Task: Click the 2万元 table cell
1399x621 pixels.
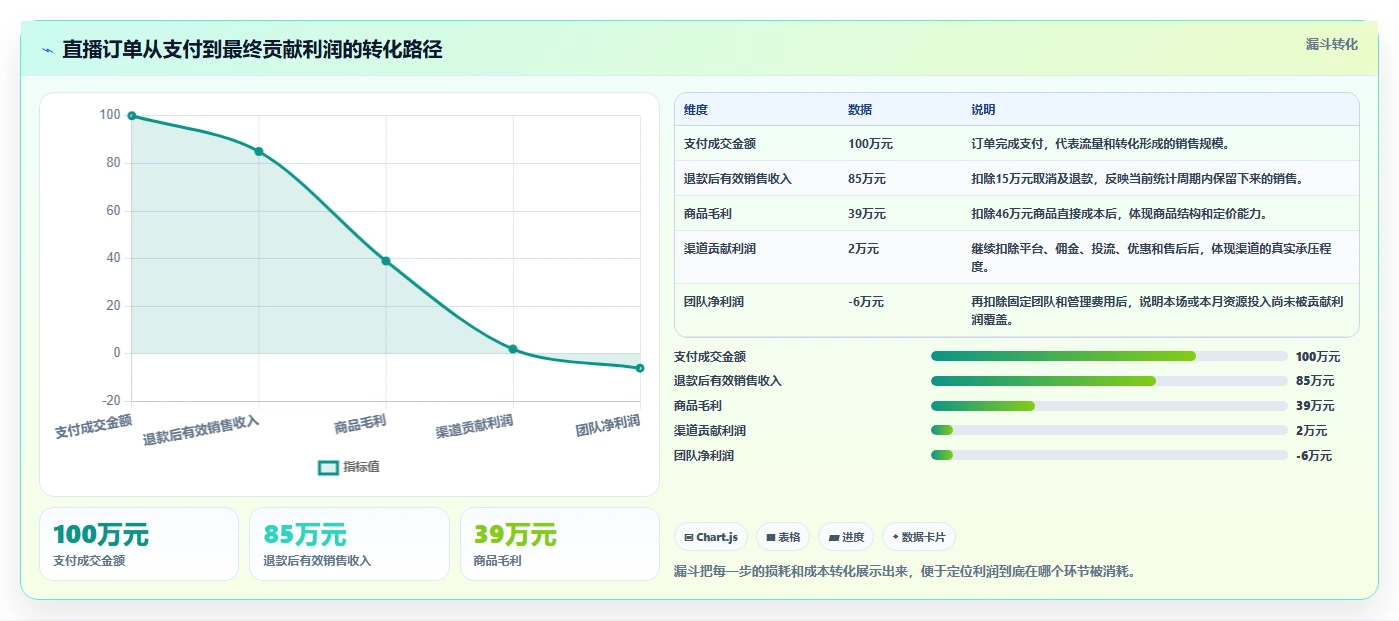Action: pyautogui.click(x=864, y=249)
